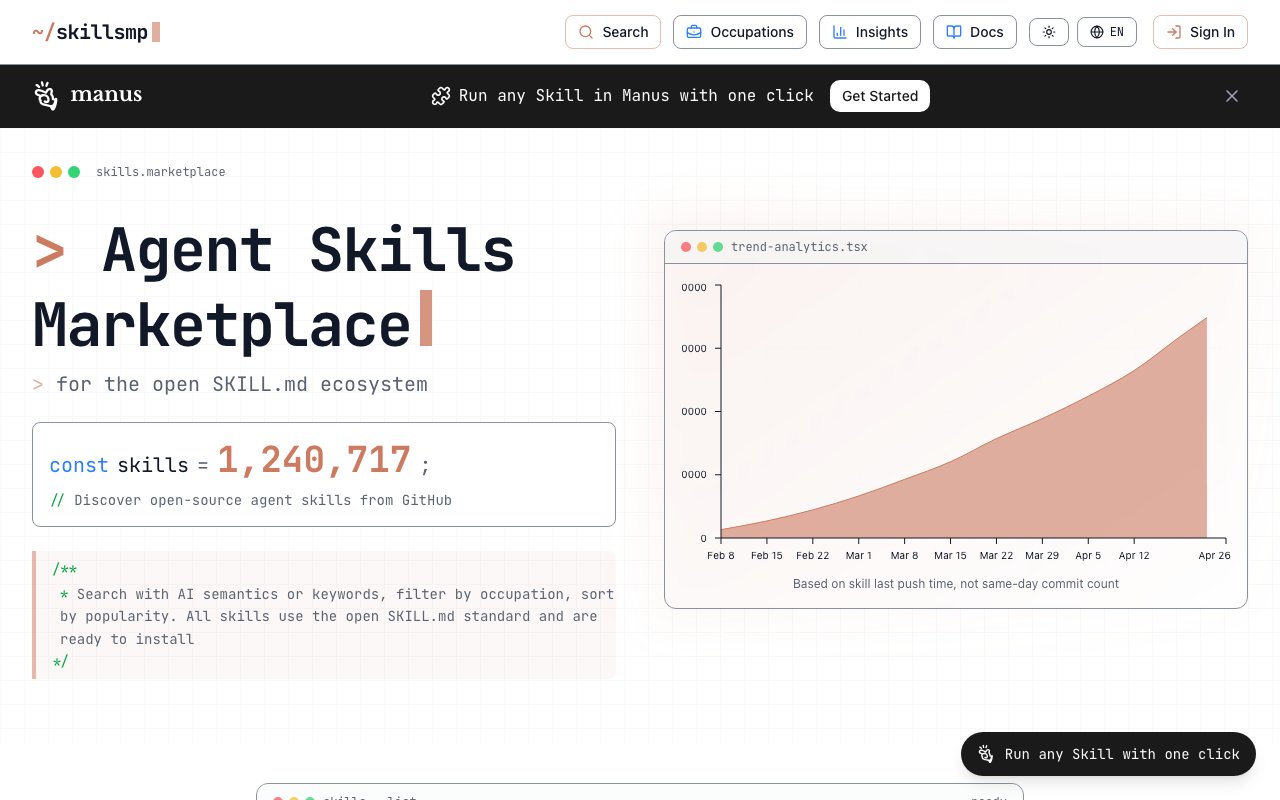Click the "Mar 1" axis label on the chart
Screen dimensions: 1280x800
[859, 556]
